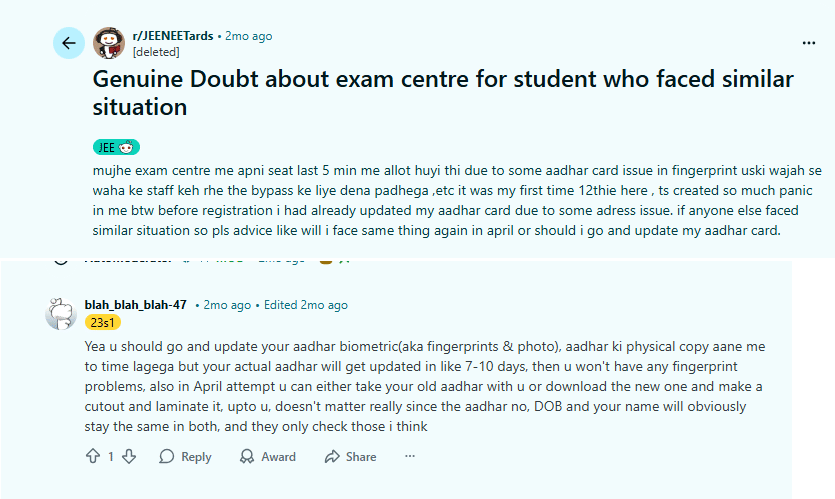The image size is (835, 499).
Task: Open blah_blah_blah-47's profile avatar
Action: pos(61,312)
